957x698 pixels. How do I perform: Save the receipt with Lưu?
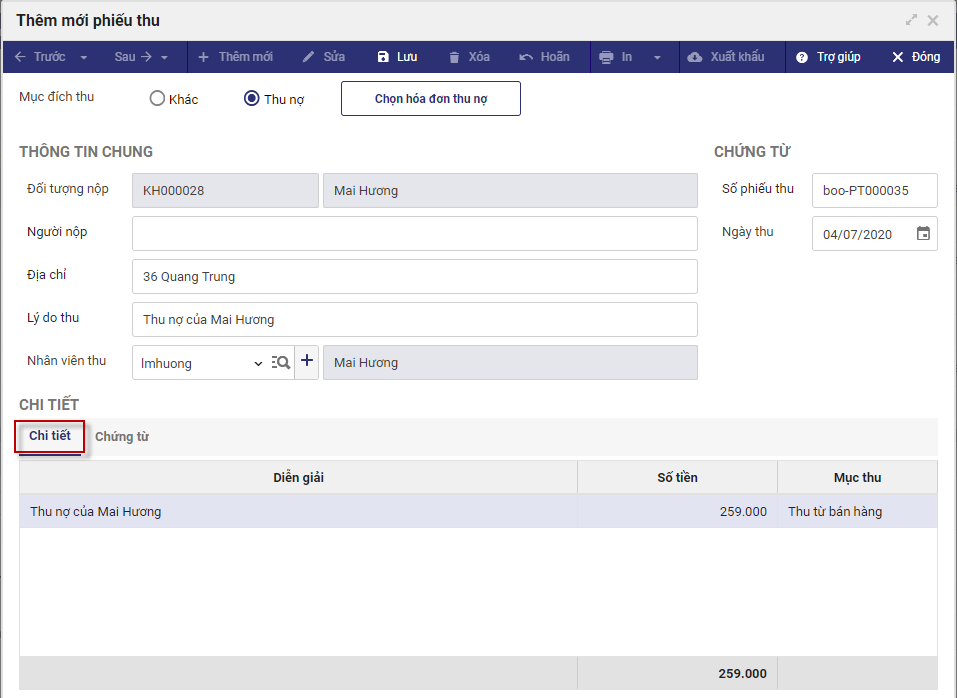click(397, 57)
